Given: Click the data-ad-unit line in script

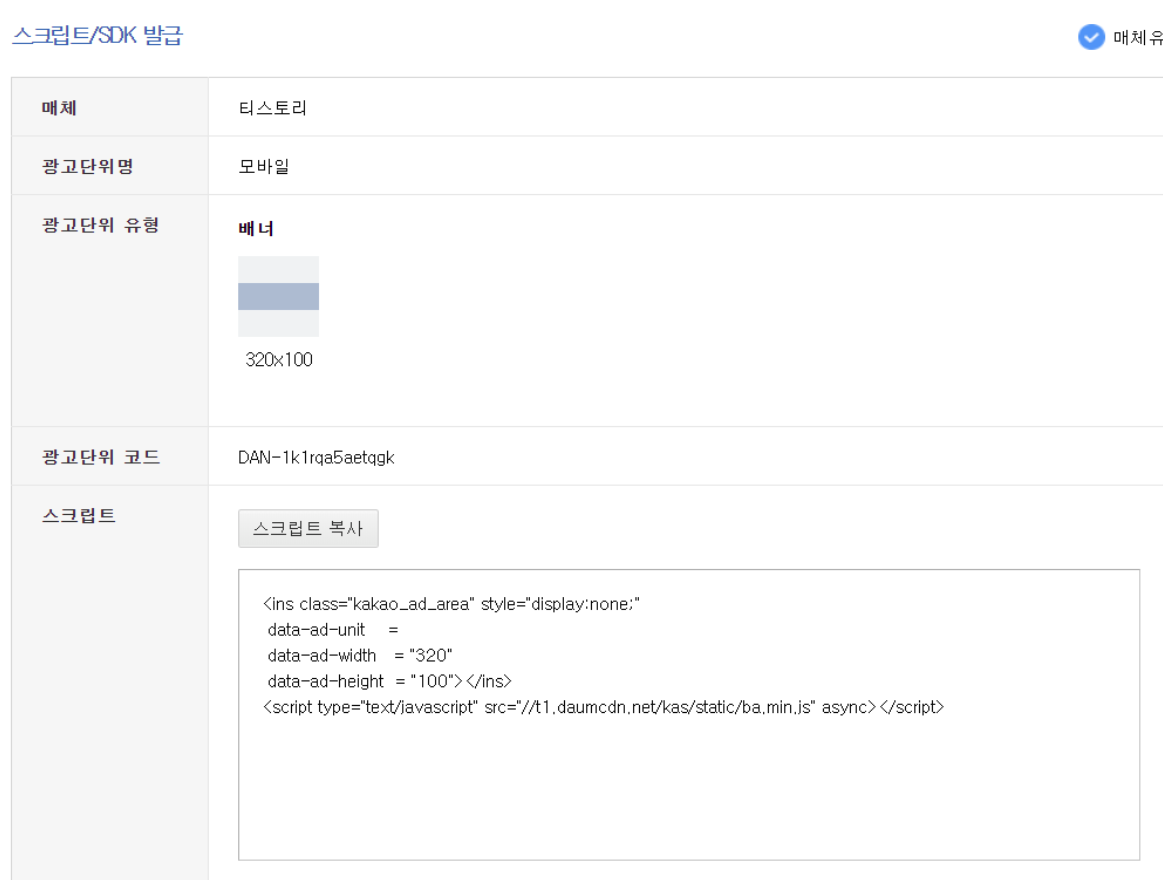Looking at the screenshot, I should pos(333,630).
